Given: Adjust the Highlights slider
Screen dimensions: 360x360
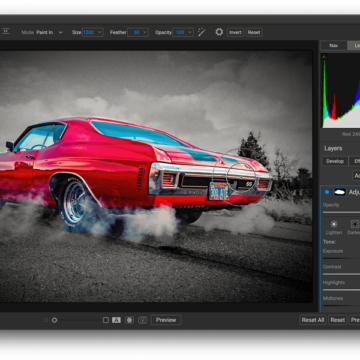Looking at the screenshot, I should coord(341,290).
